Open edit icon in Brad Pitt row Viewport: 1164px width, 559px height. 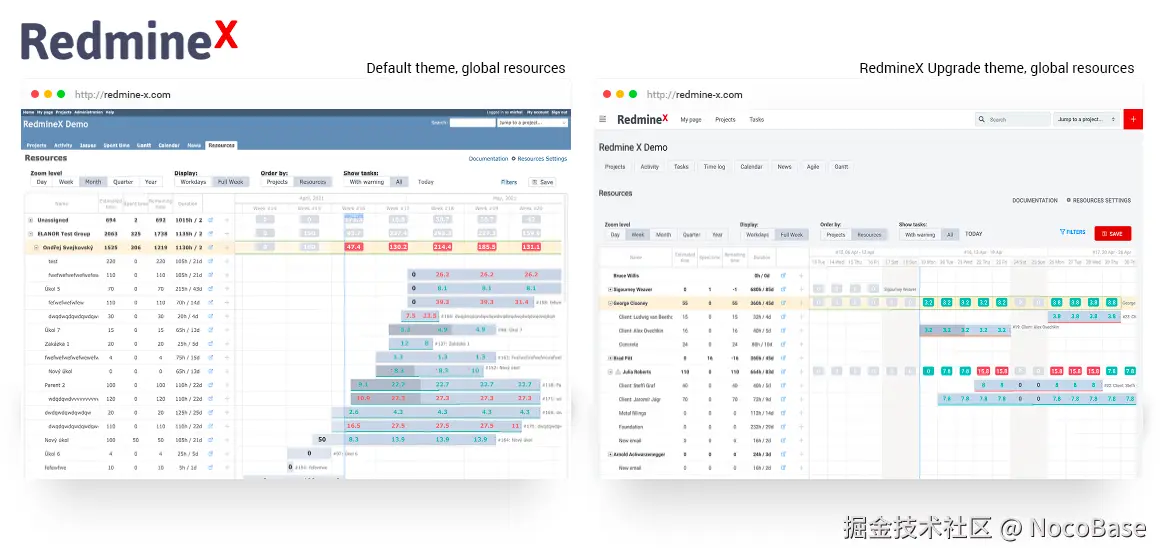(783, 358)
